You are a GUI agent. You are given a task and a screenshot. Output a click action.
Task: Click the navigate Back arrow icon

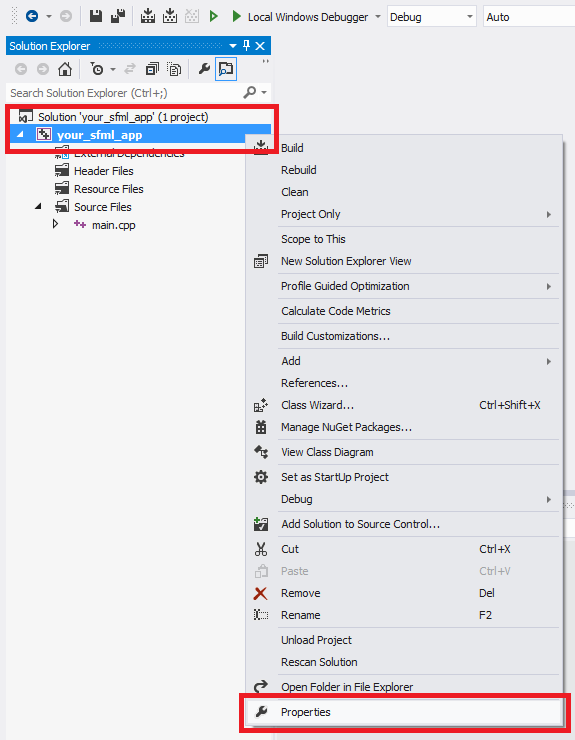32,17
